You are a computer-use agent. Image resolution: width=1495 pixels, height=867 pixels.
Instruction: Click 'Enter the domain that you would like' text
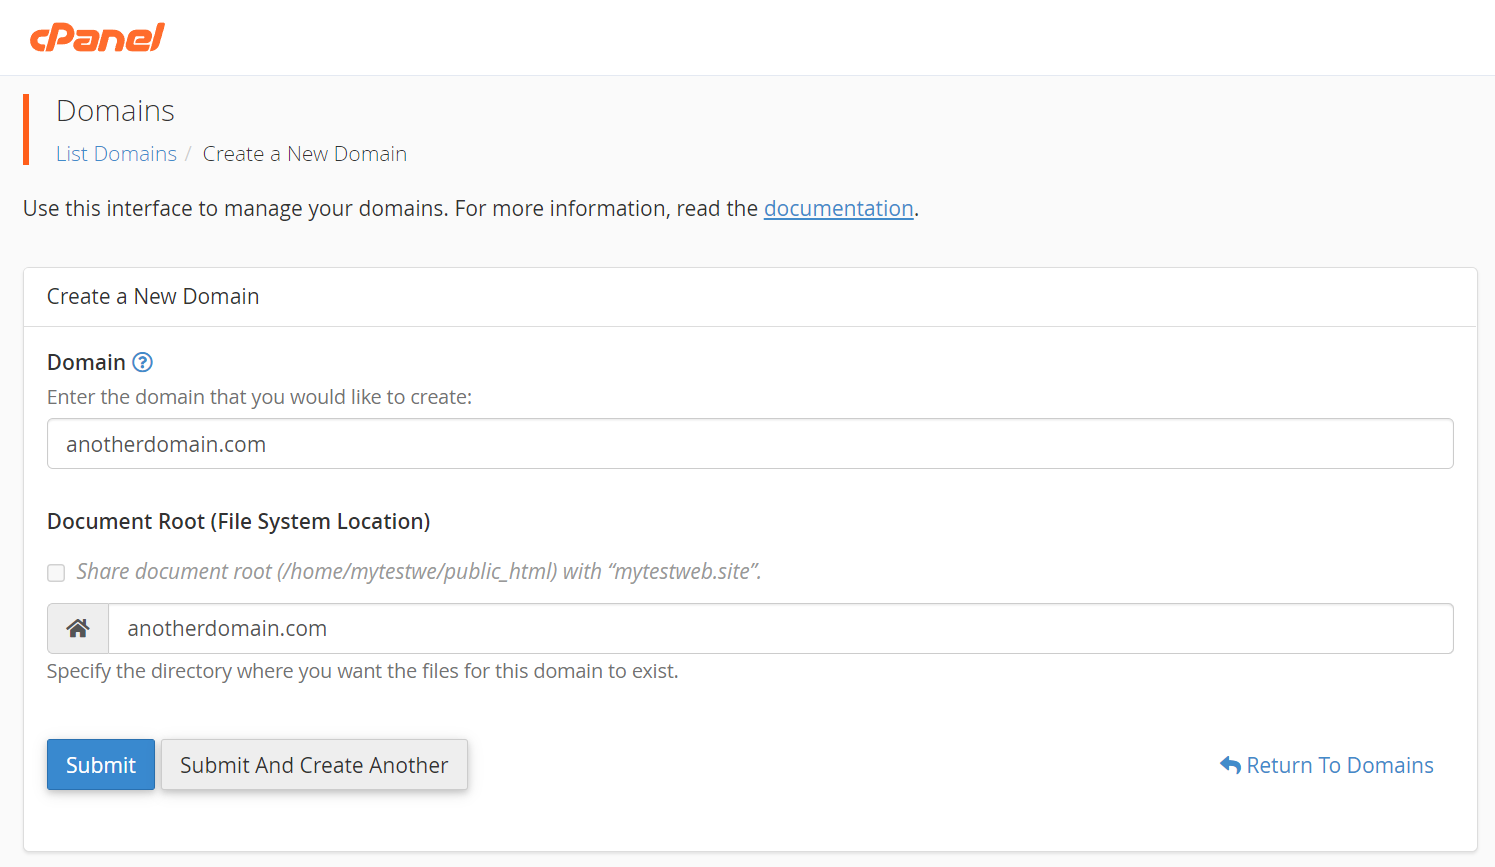pos(259,397)
